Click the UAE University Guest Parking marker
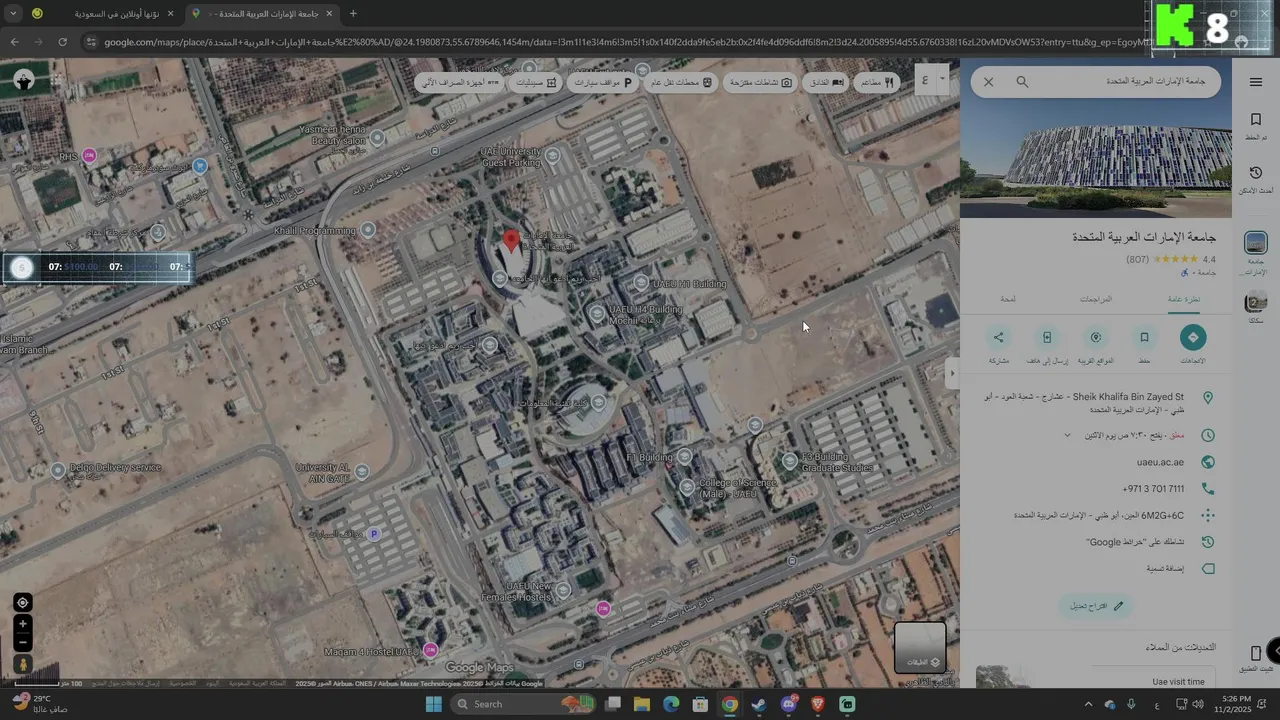The width and height of the screenshot is (1280, 720). (x=552, y=154)
